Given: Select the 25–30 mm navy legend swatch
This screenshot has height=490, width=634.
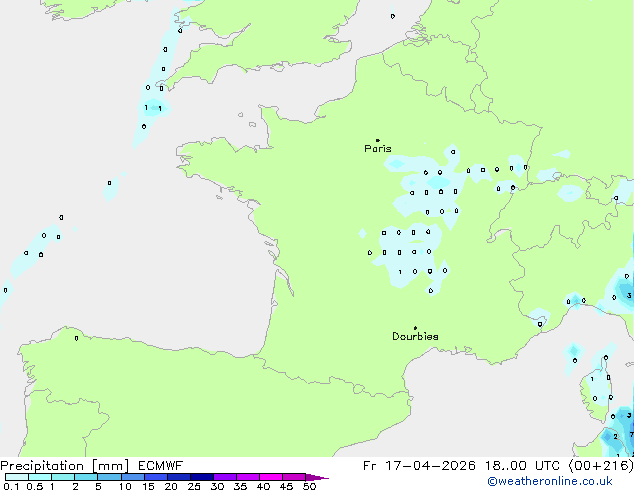Looking at the screenshot, I should coord(201,477).
